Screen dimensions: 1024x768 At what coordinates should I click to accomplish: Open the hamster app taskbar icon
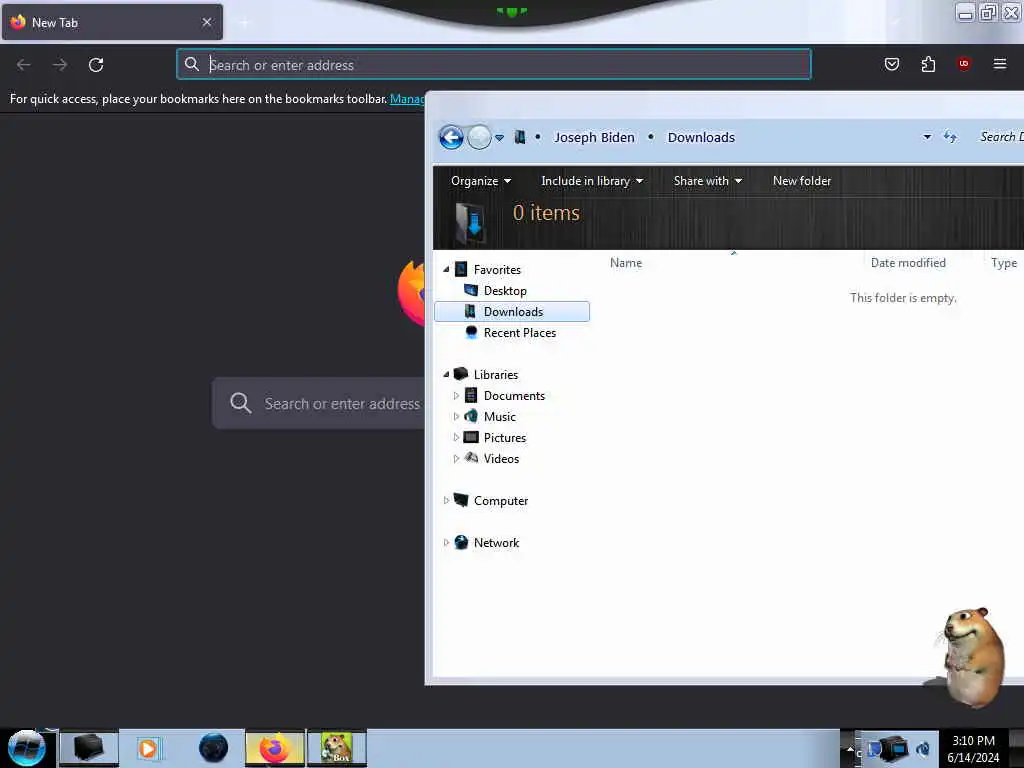point(337,748)
